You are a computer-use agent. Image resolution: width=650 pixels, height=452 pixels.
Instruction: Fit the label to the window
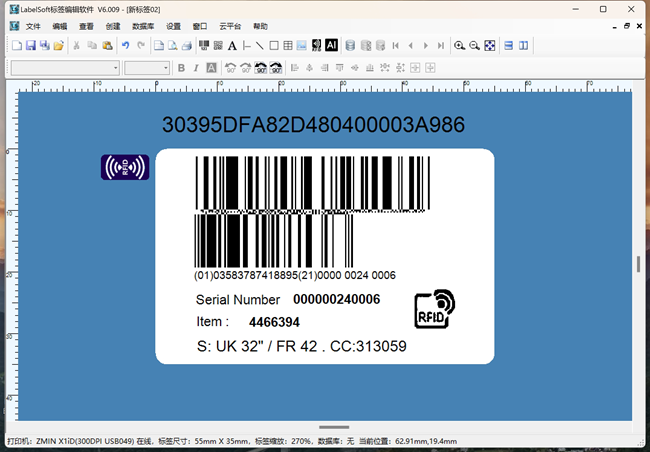(x=490, y=46)
